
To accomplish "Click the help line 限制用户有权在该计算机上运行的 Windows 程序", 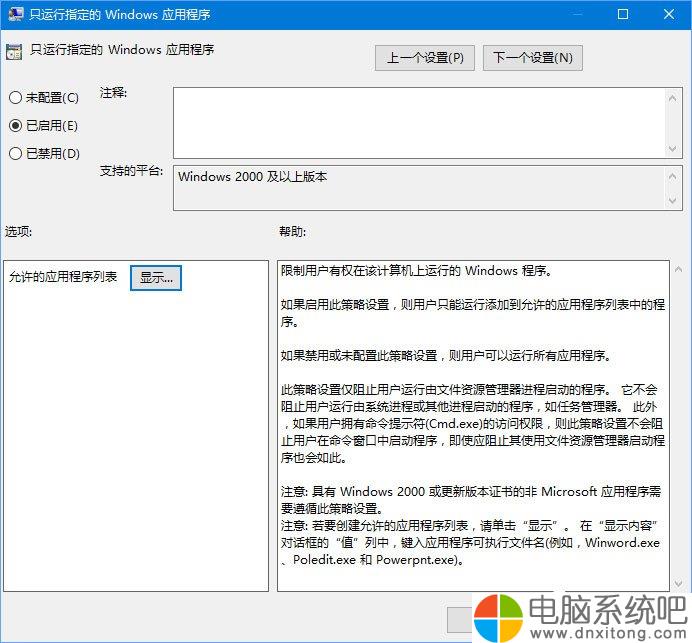I will (416, 271).
